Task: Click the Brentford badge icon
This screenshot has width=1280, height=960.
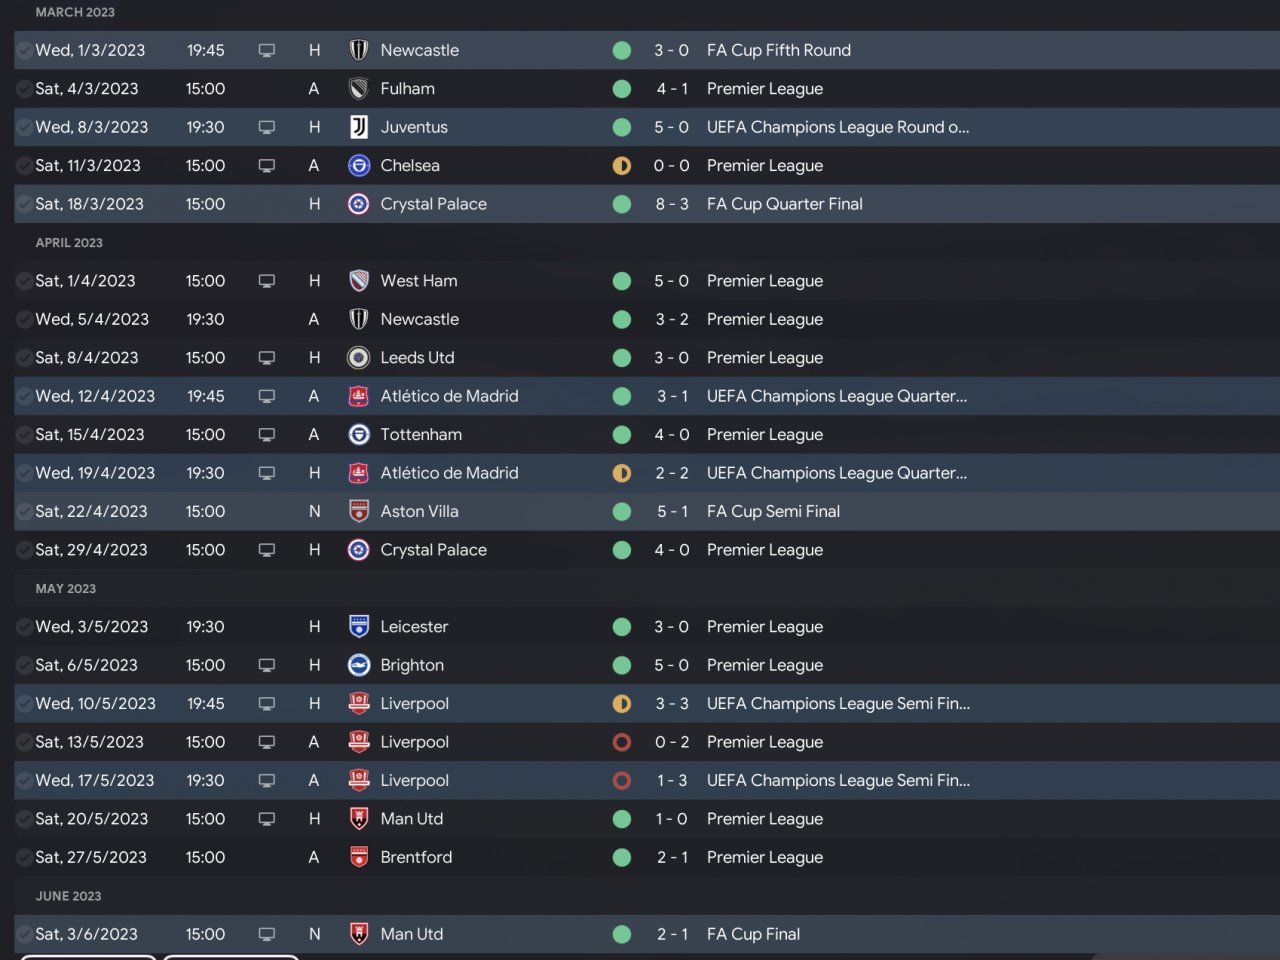Action: (x=358, y=857)
